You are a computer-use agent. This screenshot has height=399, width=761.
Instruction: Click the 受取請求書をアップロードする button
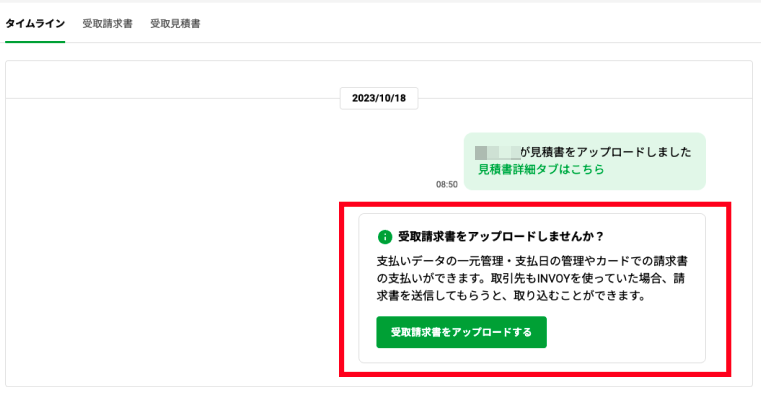tap(462, 332)
